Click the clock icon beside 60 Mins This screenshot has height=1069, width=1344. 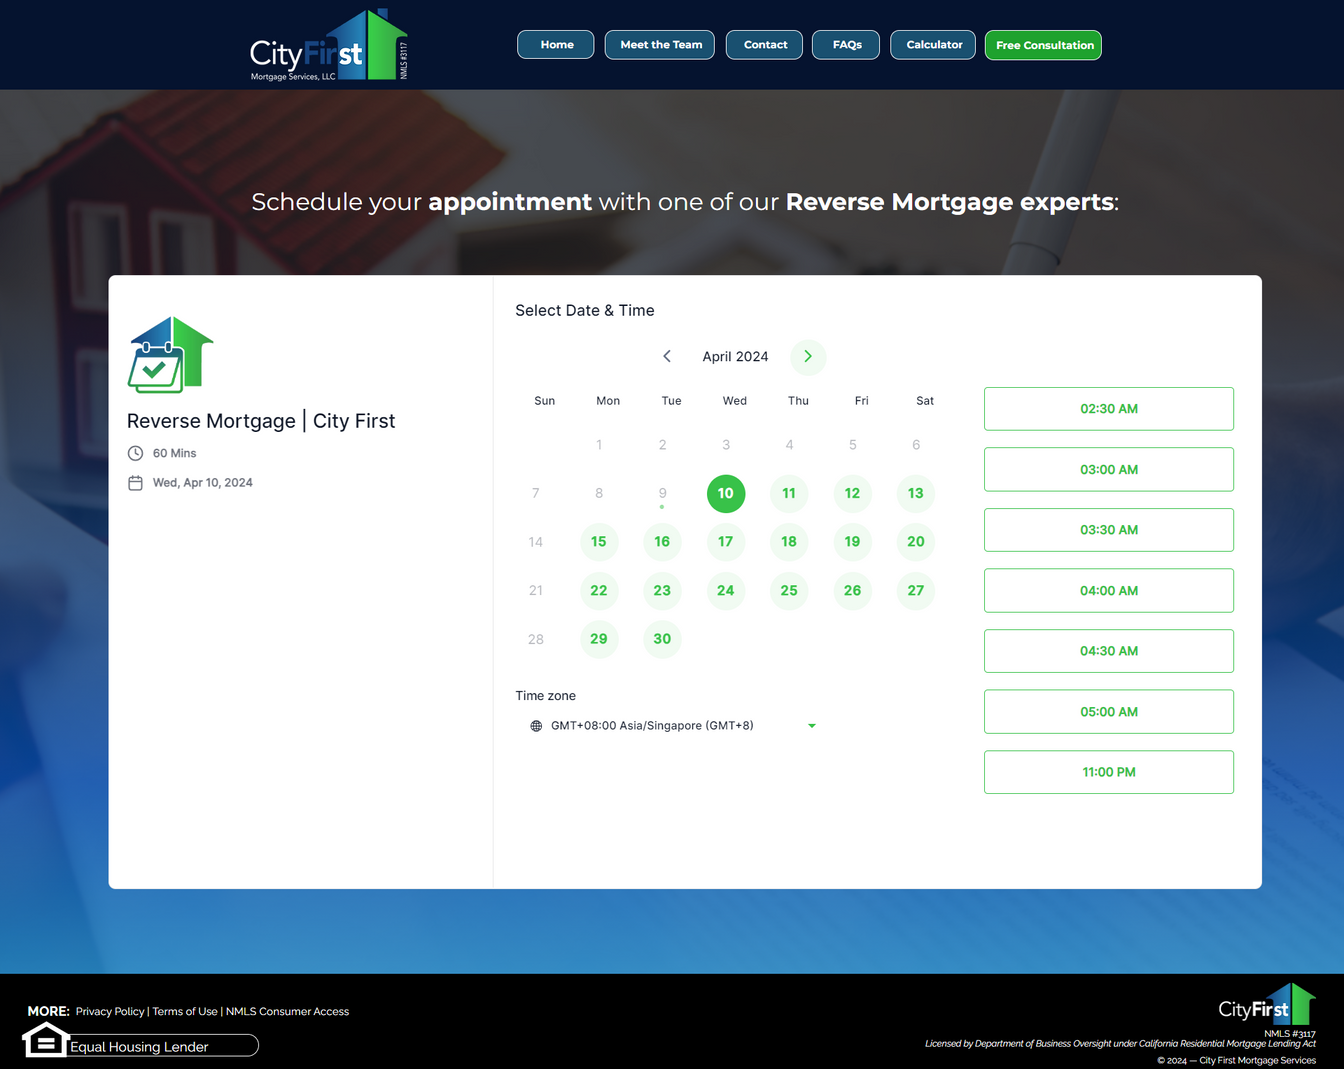click(136, 453)
